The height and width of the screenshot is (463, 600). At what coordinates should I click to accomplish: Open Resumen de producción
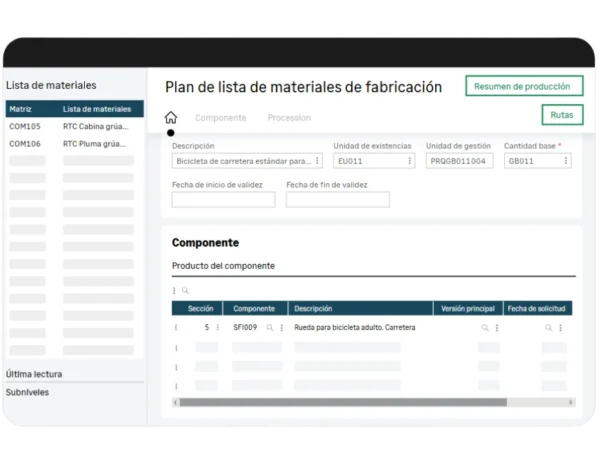(x=524, y=86)
